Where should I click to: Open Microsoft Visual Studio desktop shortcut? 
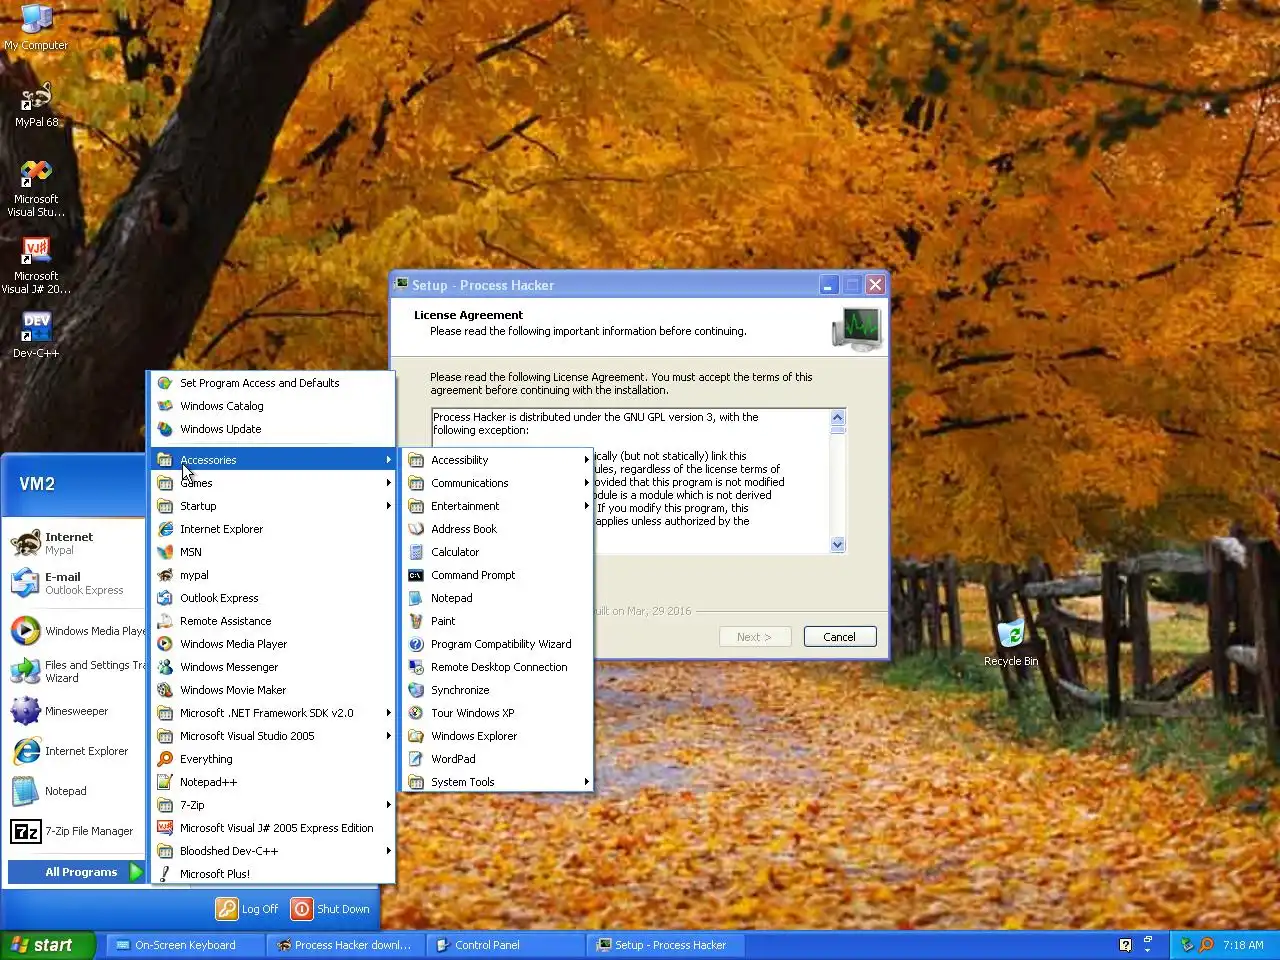point(36,188)
